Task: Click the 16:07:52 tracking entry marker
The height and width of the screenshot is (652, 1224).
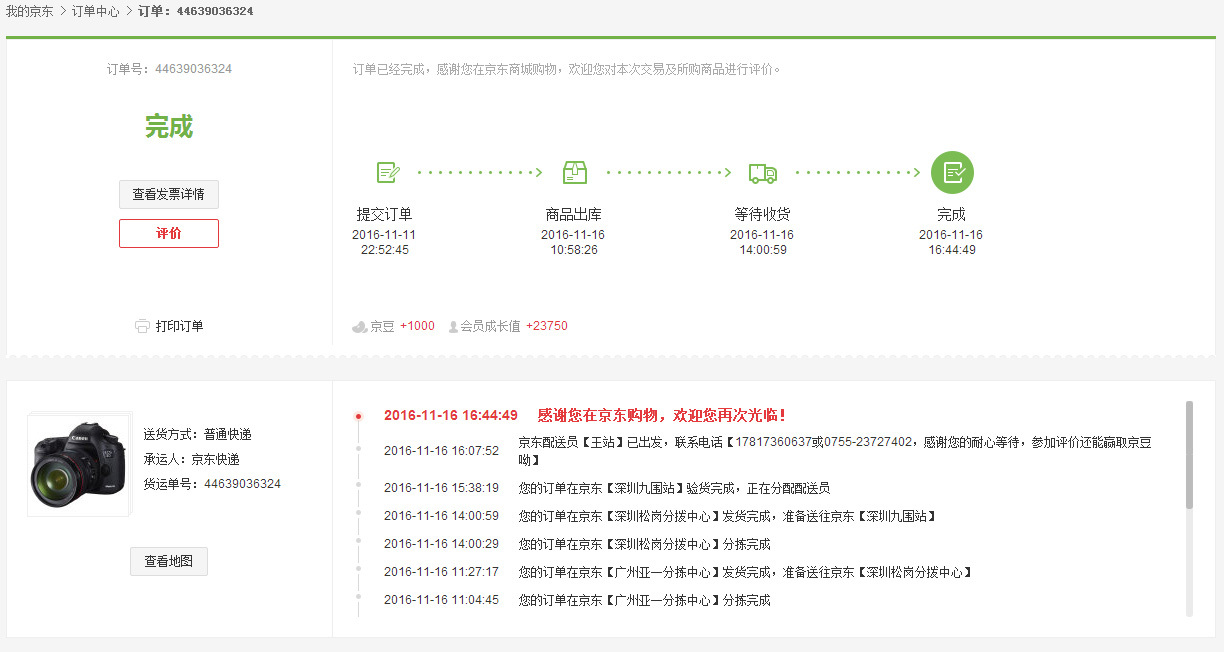Action: 358,449
